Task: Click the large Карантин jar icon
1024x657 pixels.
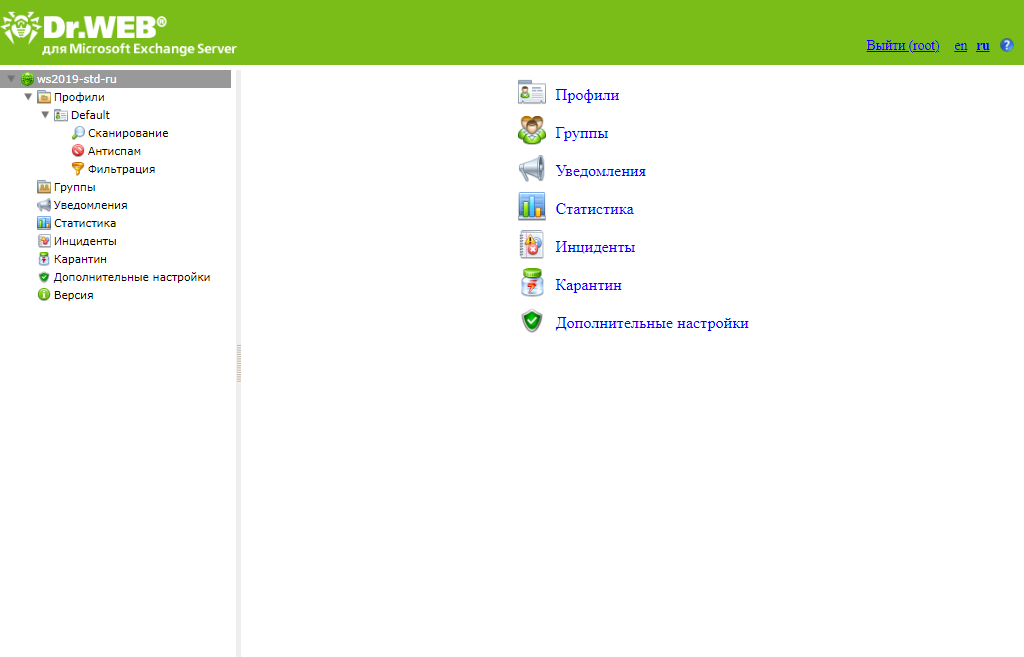Action: (x=532, y=283)
